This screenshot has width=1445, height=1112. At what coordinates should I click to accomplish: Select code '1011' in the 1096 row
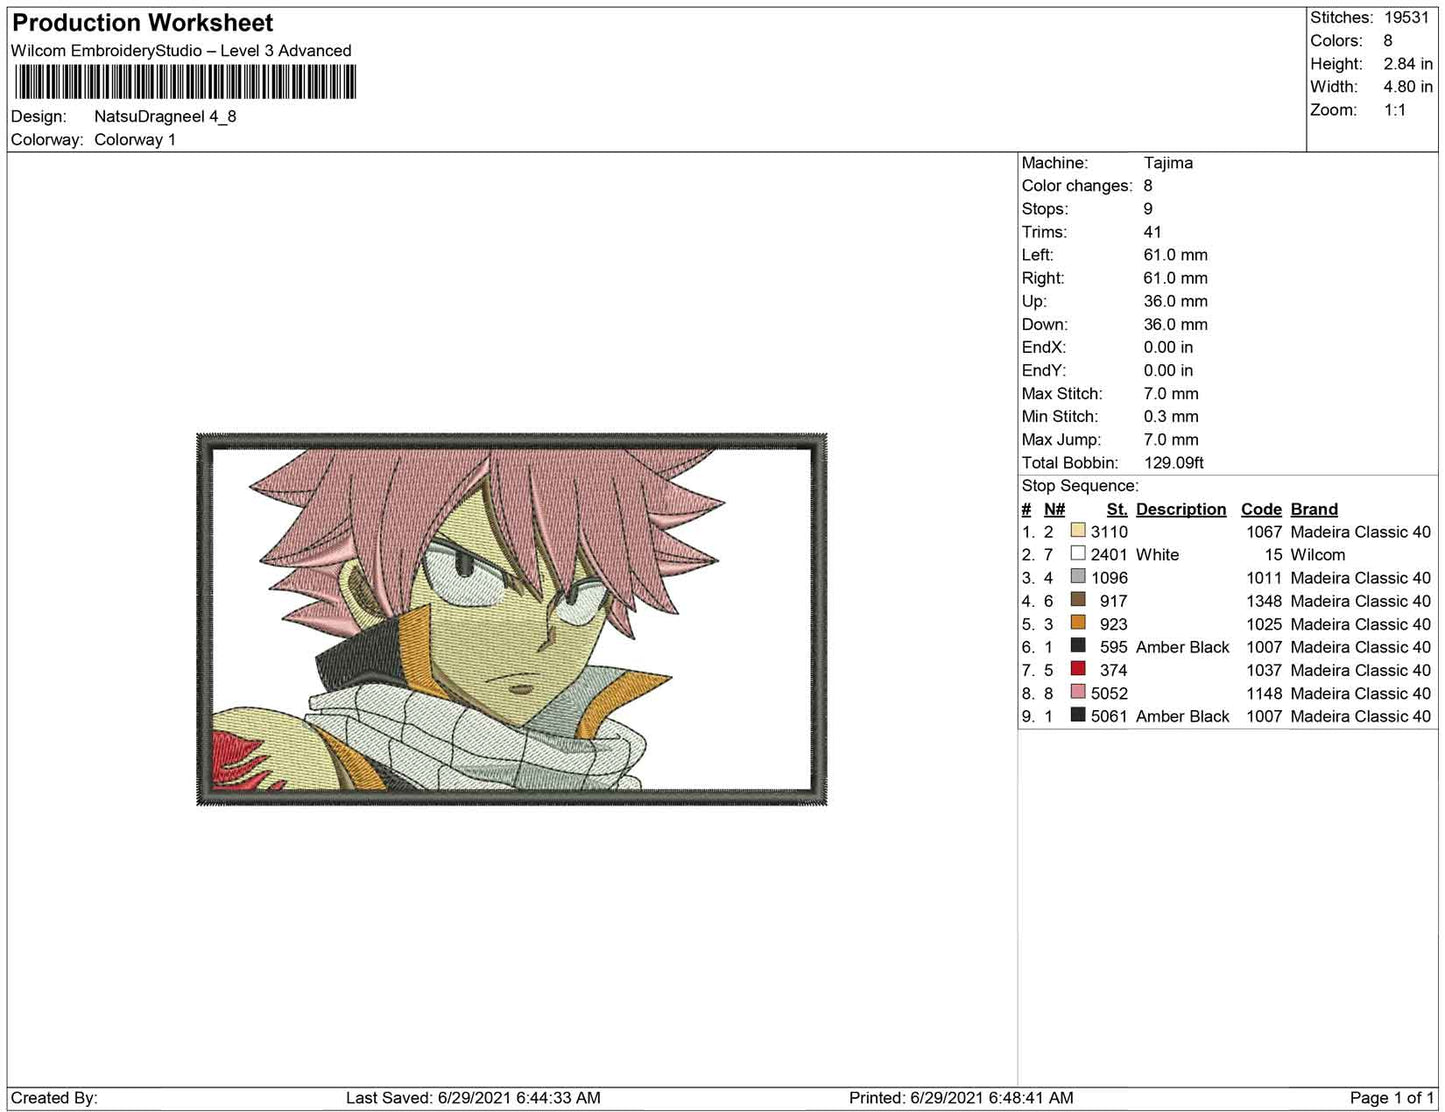pos(1264,578)
